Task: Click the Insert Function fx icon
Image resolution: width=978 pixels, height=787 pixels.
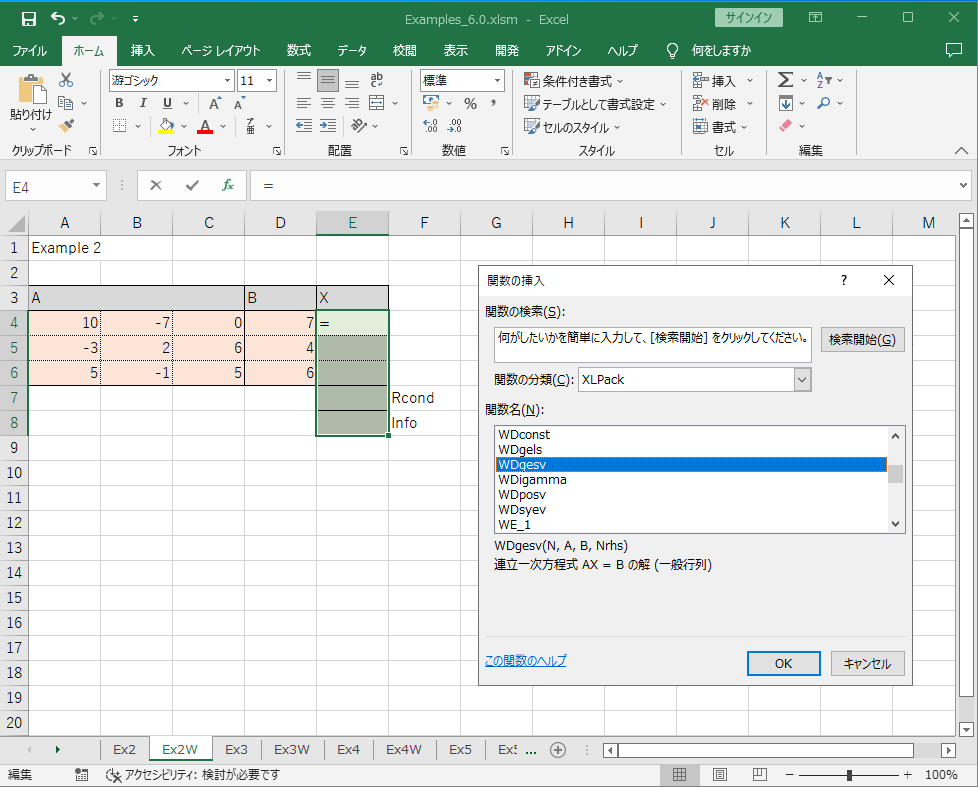Action: point(228,185)
